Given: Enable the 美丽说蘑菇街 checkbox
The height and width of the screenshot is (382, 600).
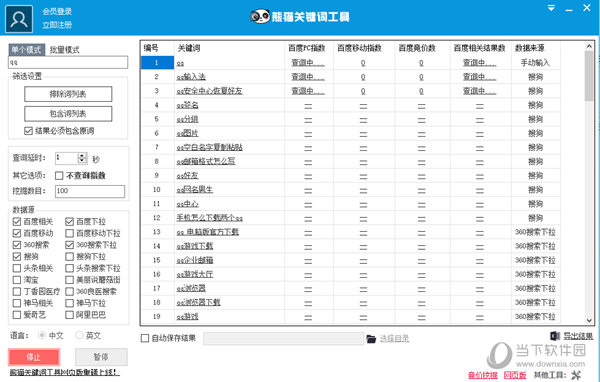Looking at the screenshot, I should pos(69,280).
